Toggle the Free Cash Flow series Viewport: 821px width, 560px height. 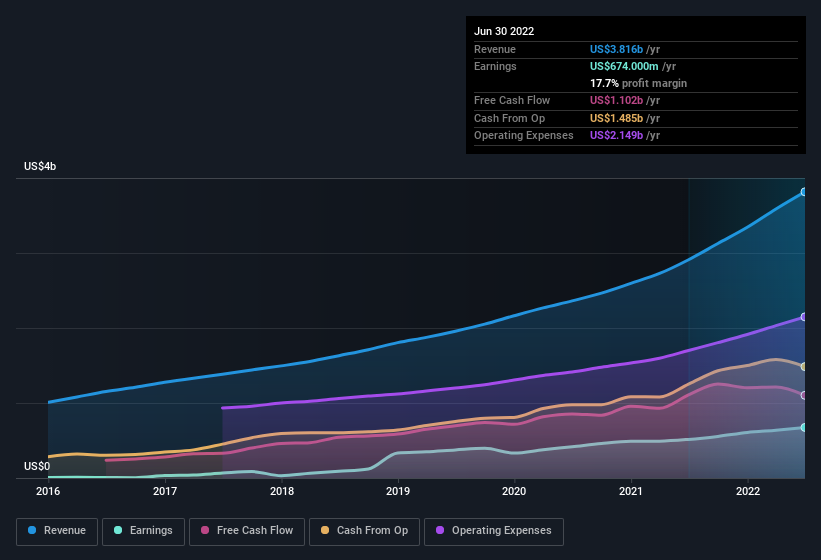pyautogui.click(x=249, y=531)
